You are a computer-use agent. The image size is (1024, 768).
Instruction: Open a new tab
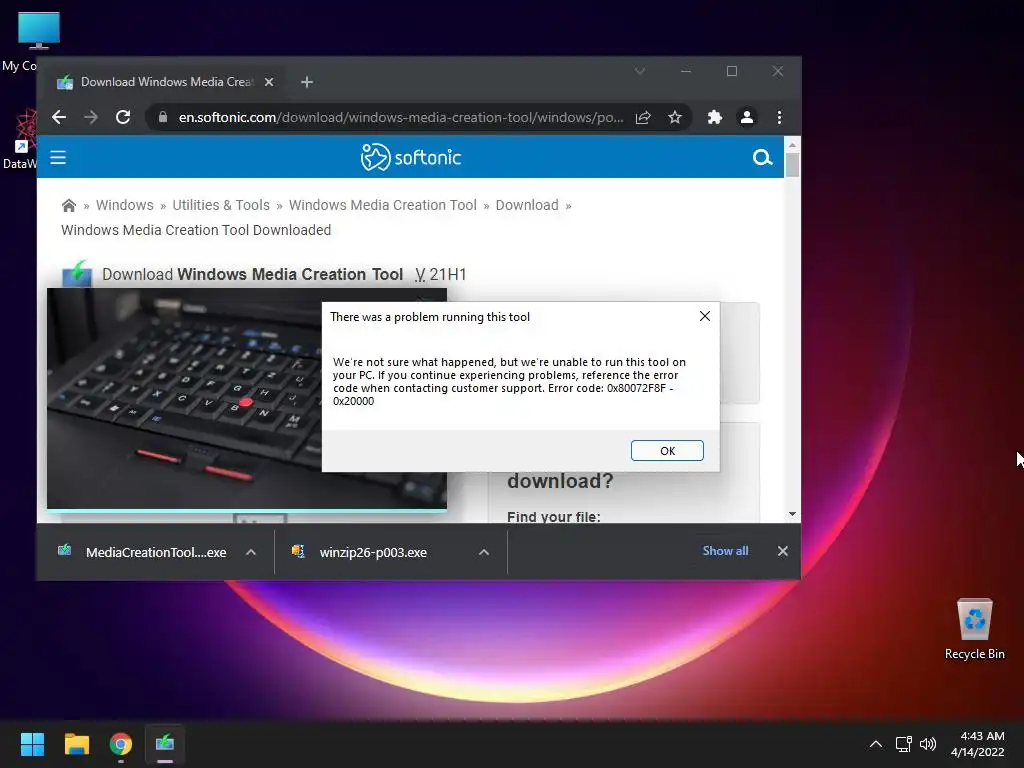pos(307,82)
